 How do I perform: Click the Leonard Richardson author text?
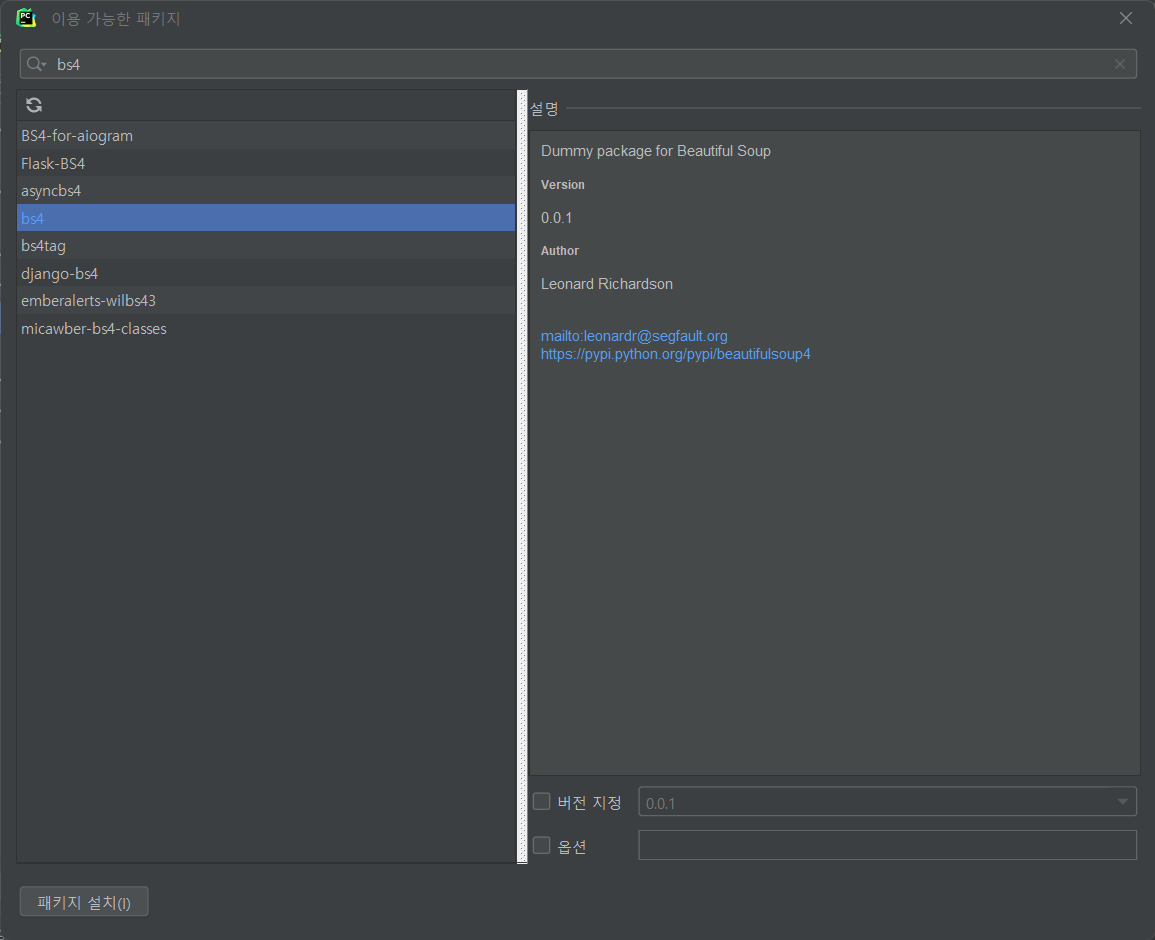click(606, 284)
